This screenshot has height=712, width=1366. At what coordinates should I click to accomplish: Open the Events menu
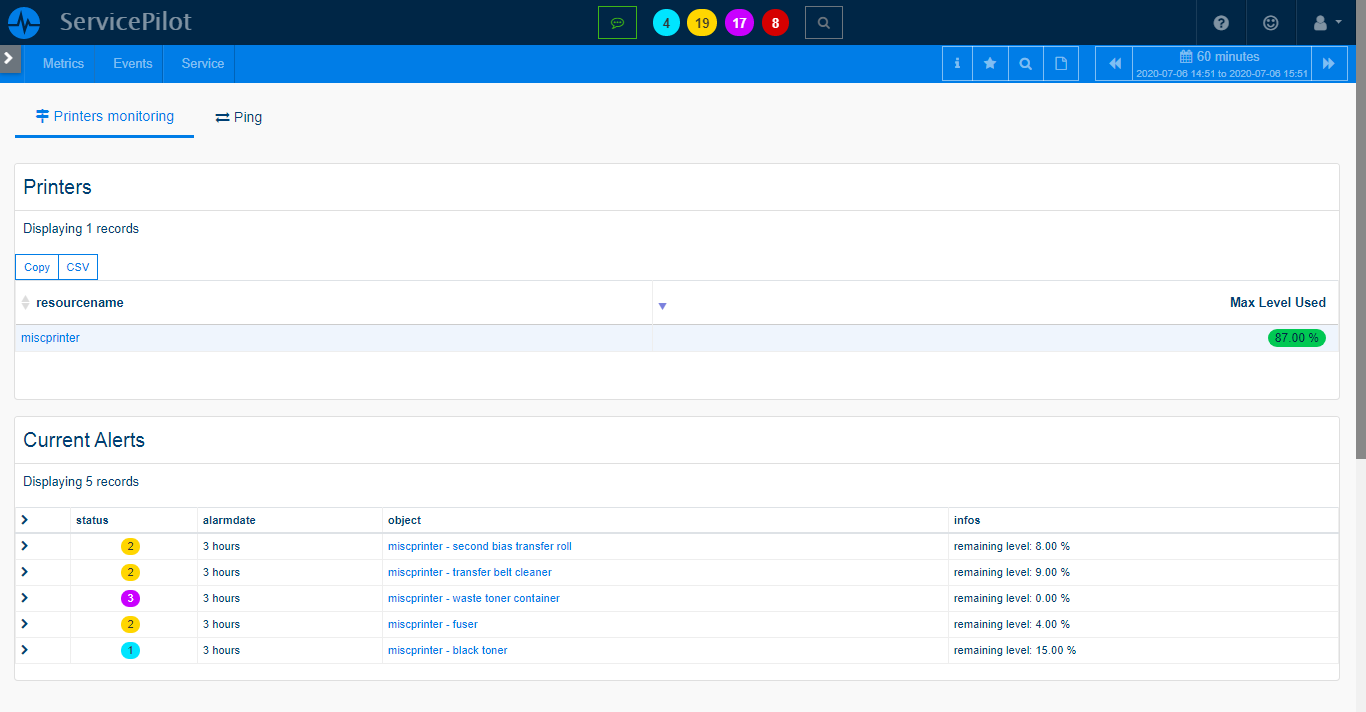point(132,64)
